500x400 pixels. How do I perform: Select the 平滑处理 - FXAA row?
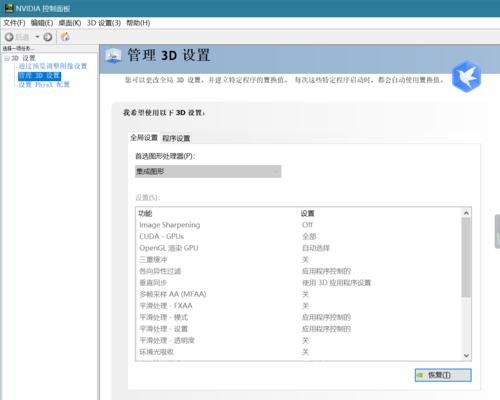tap(298, 306)
